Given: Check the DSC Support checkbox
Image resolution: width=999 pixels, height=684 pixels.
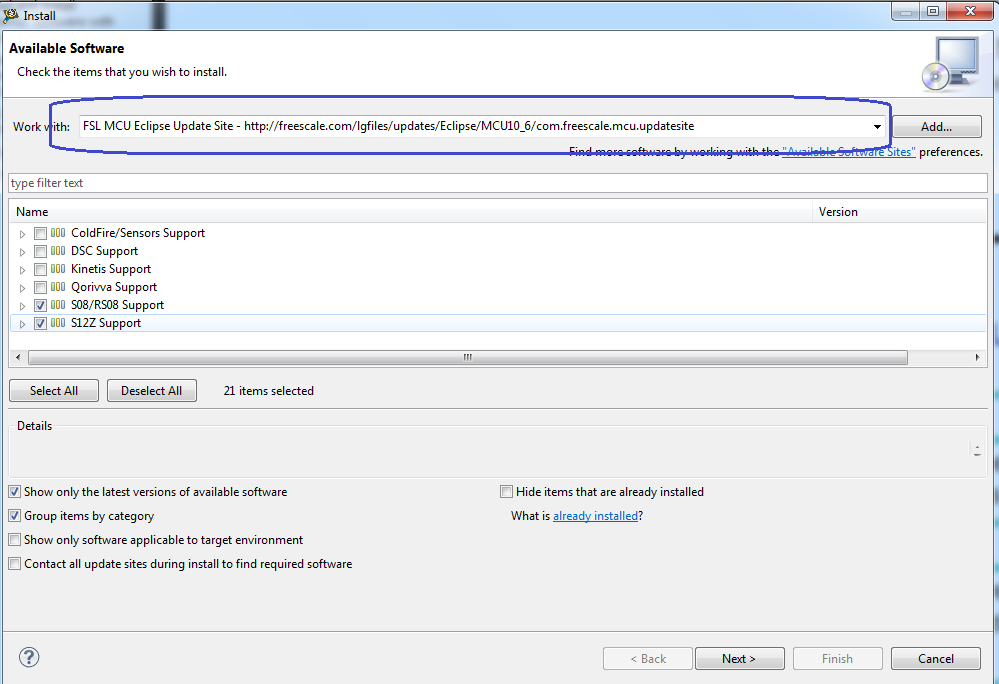Looking at the screenshot, I should point(40,252).
